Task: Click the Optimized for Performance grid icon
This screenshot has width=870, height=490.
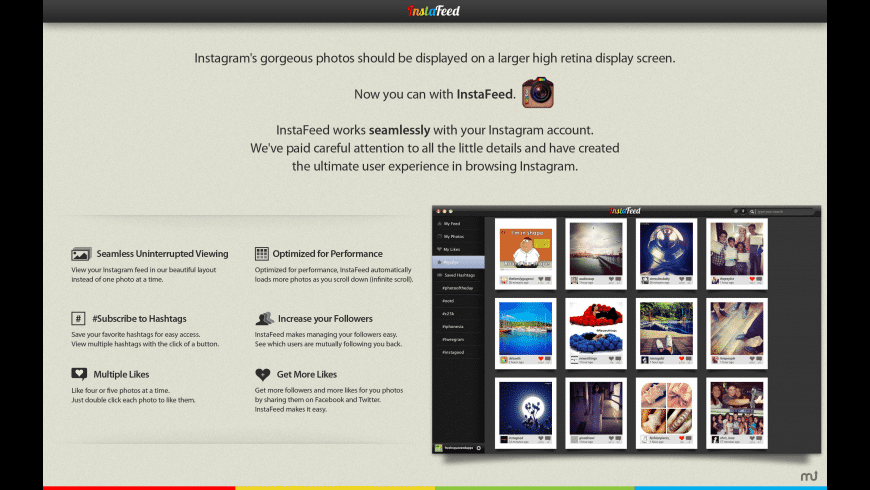Action: (x=261, y=254)
